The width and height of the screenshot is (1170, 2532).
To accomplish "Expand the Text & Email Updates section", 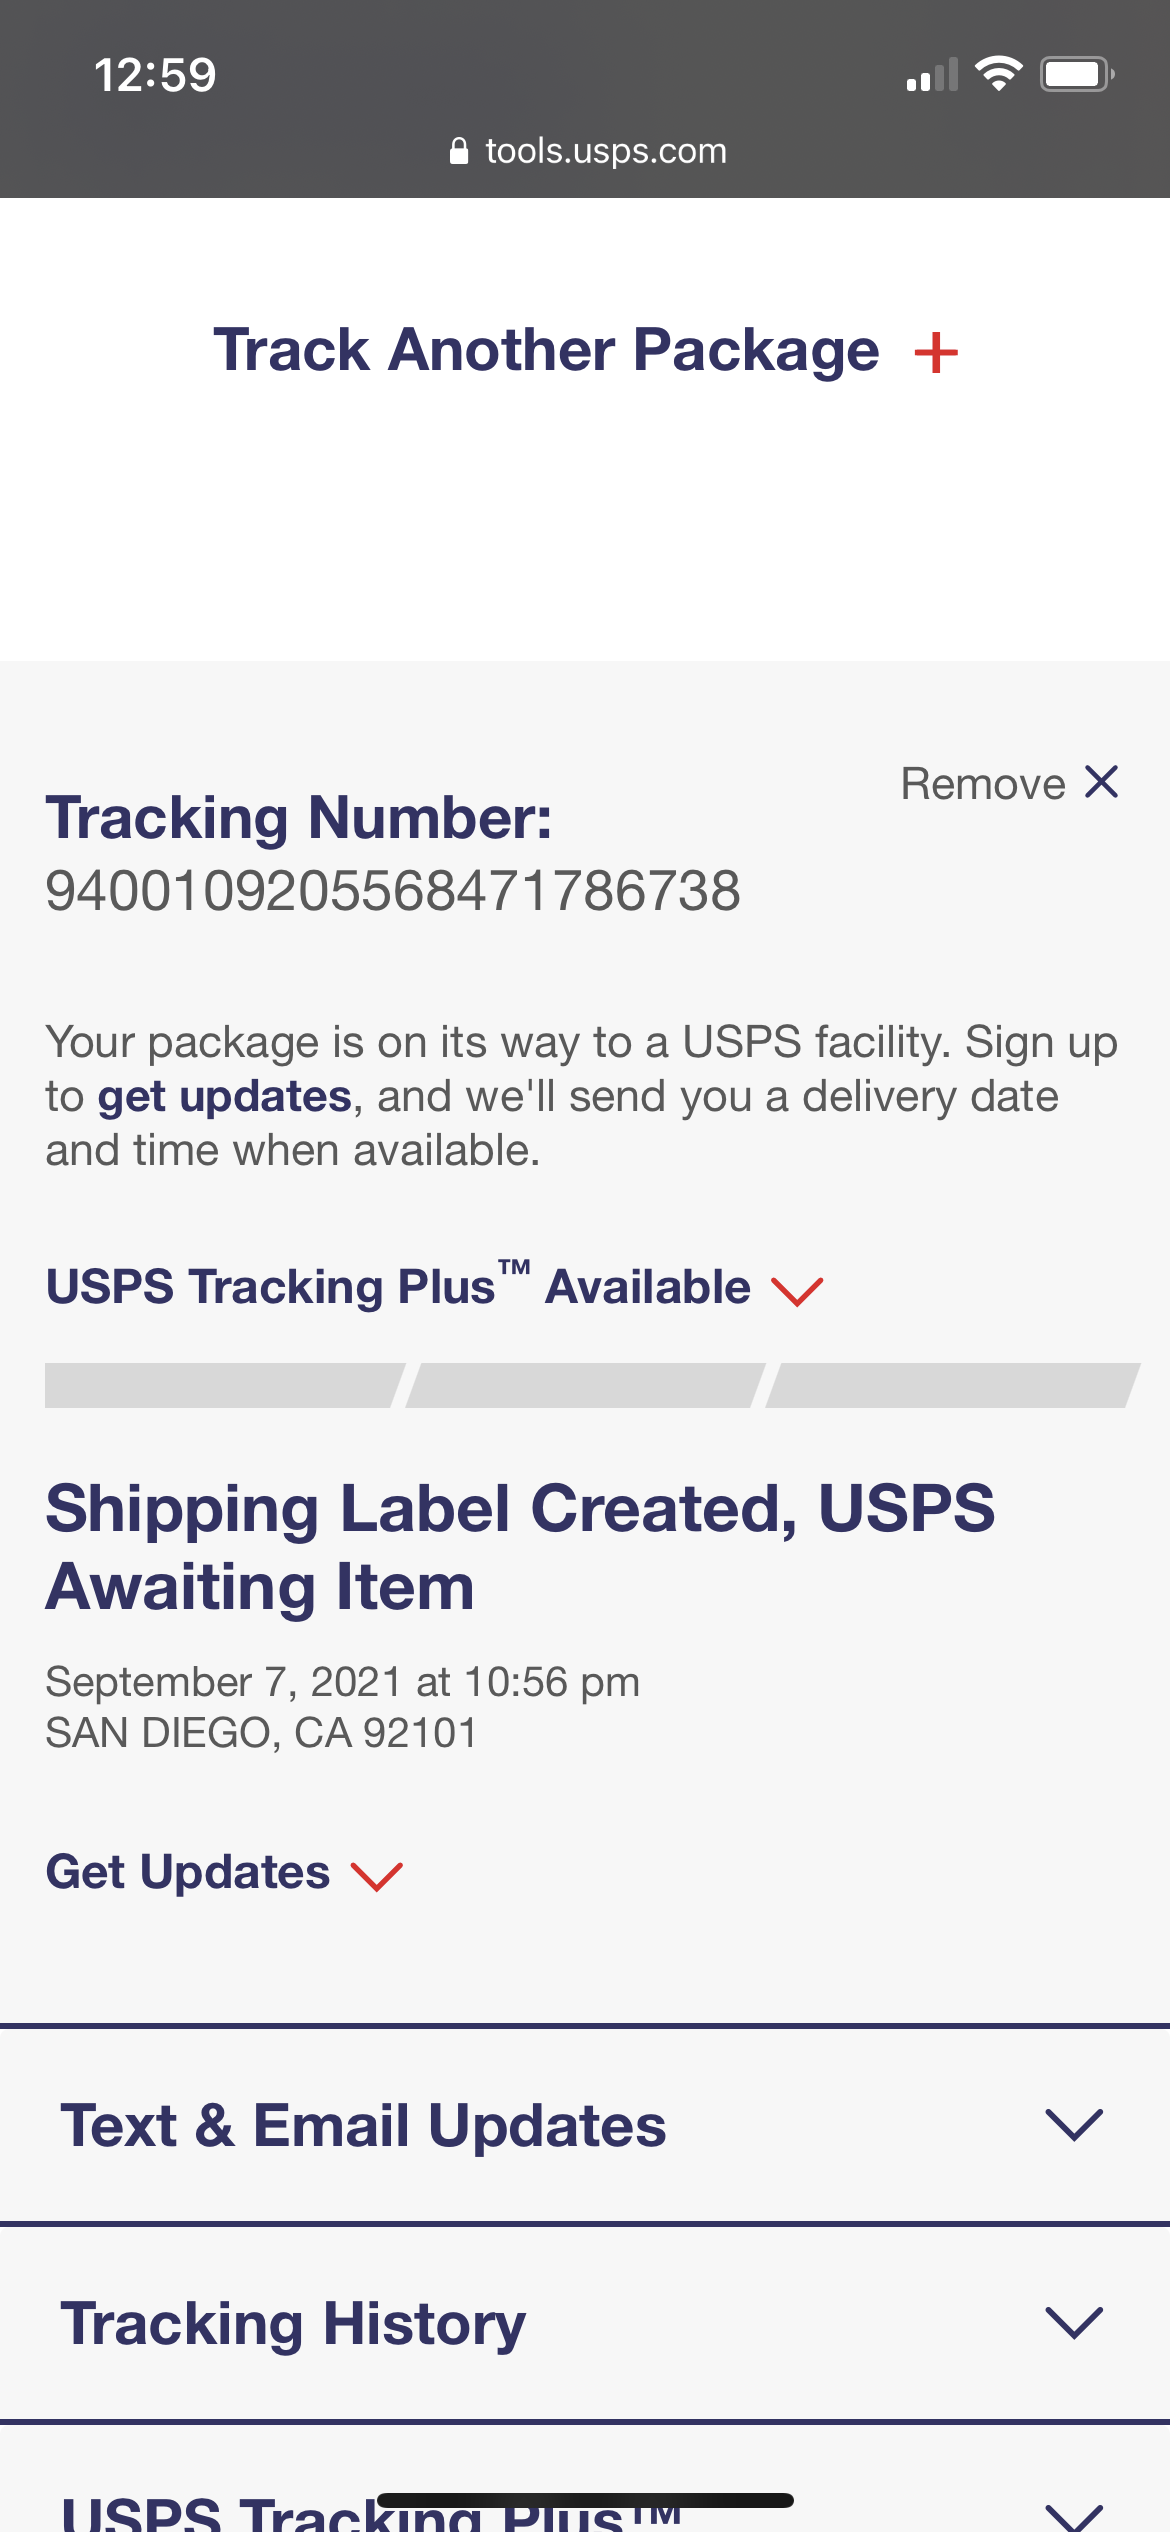I will tap(585, 2124).
